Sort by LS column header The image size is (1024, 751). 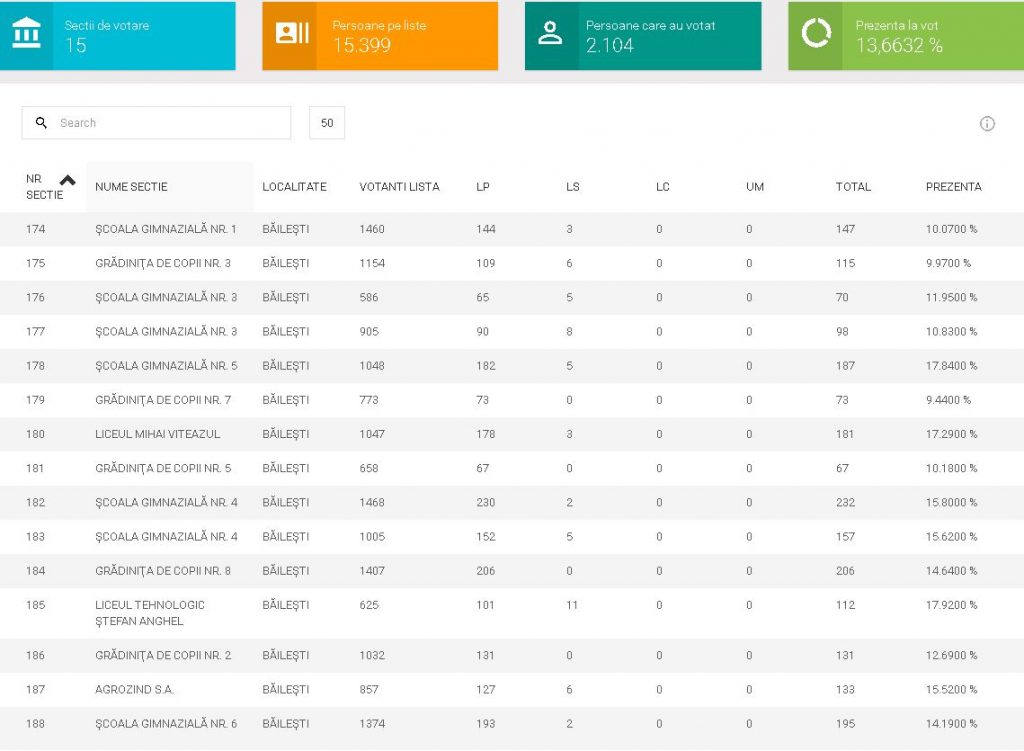click(573, 187)
